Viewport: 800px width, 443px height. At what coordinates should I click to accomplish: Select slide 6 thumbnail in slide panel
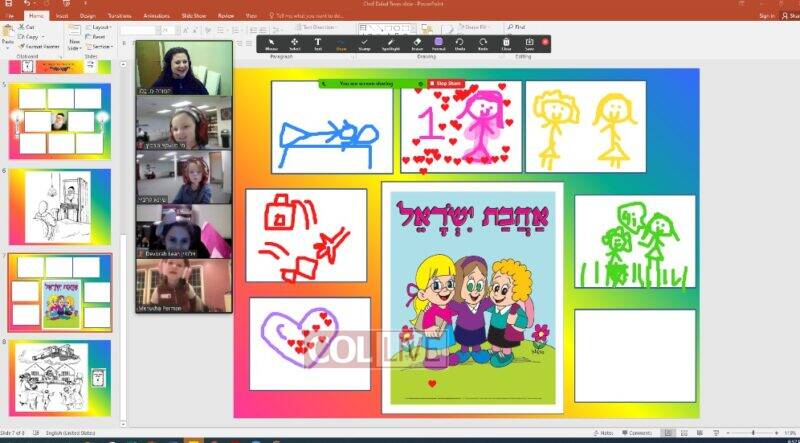60,206
